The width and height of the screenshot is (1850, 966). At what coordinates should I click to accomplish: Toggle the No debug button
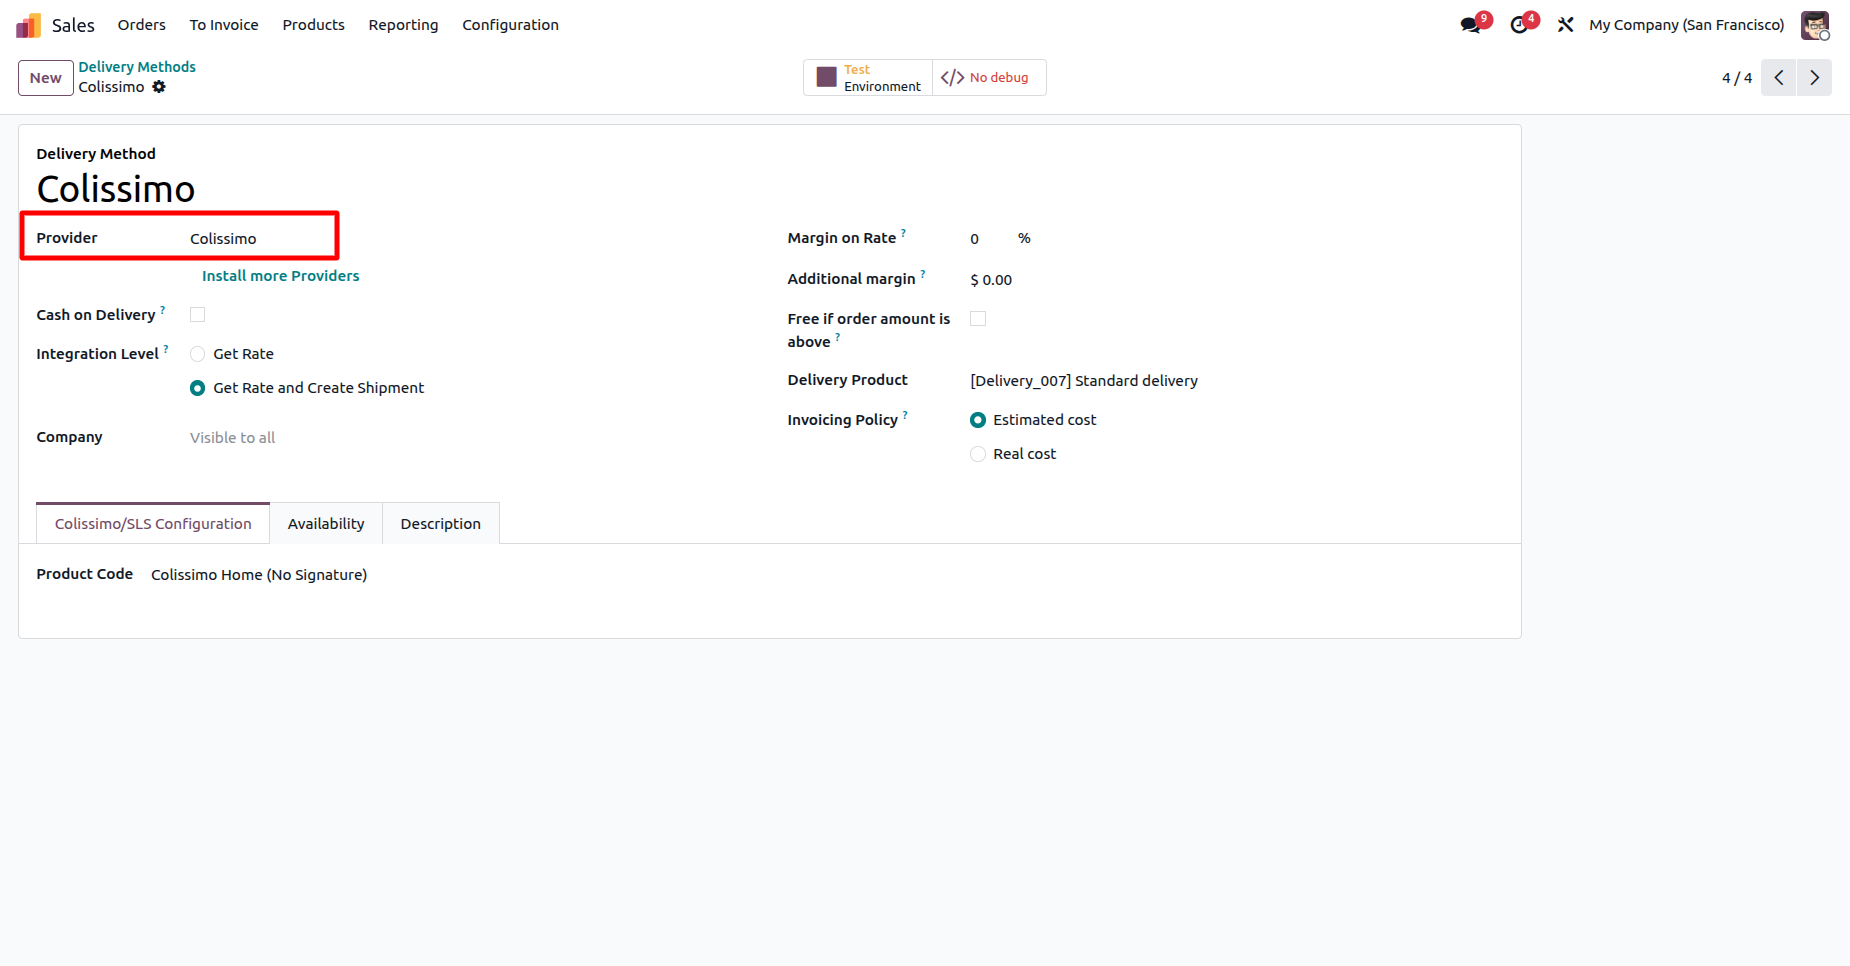pos(989,78)
